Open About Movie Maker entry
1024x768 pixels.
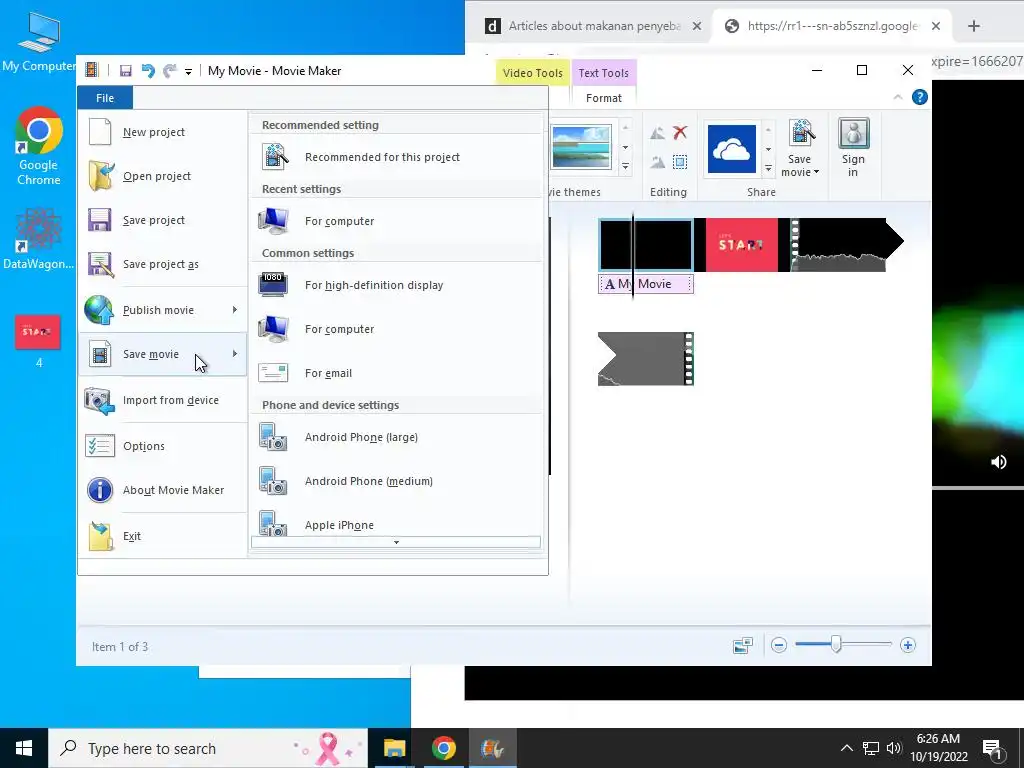[x=162, y=490]
